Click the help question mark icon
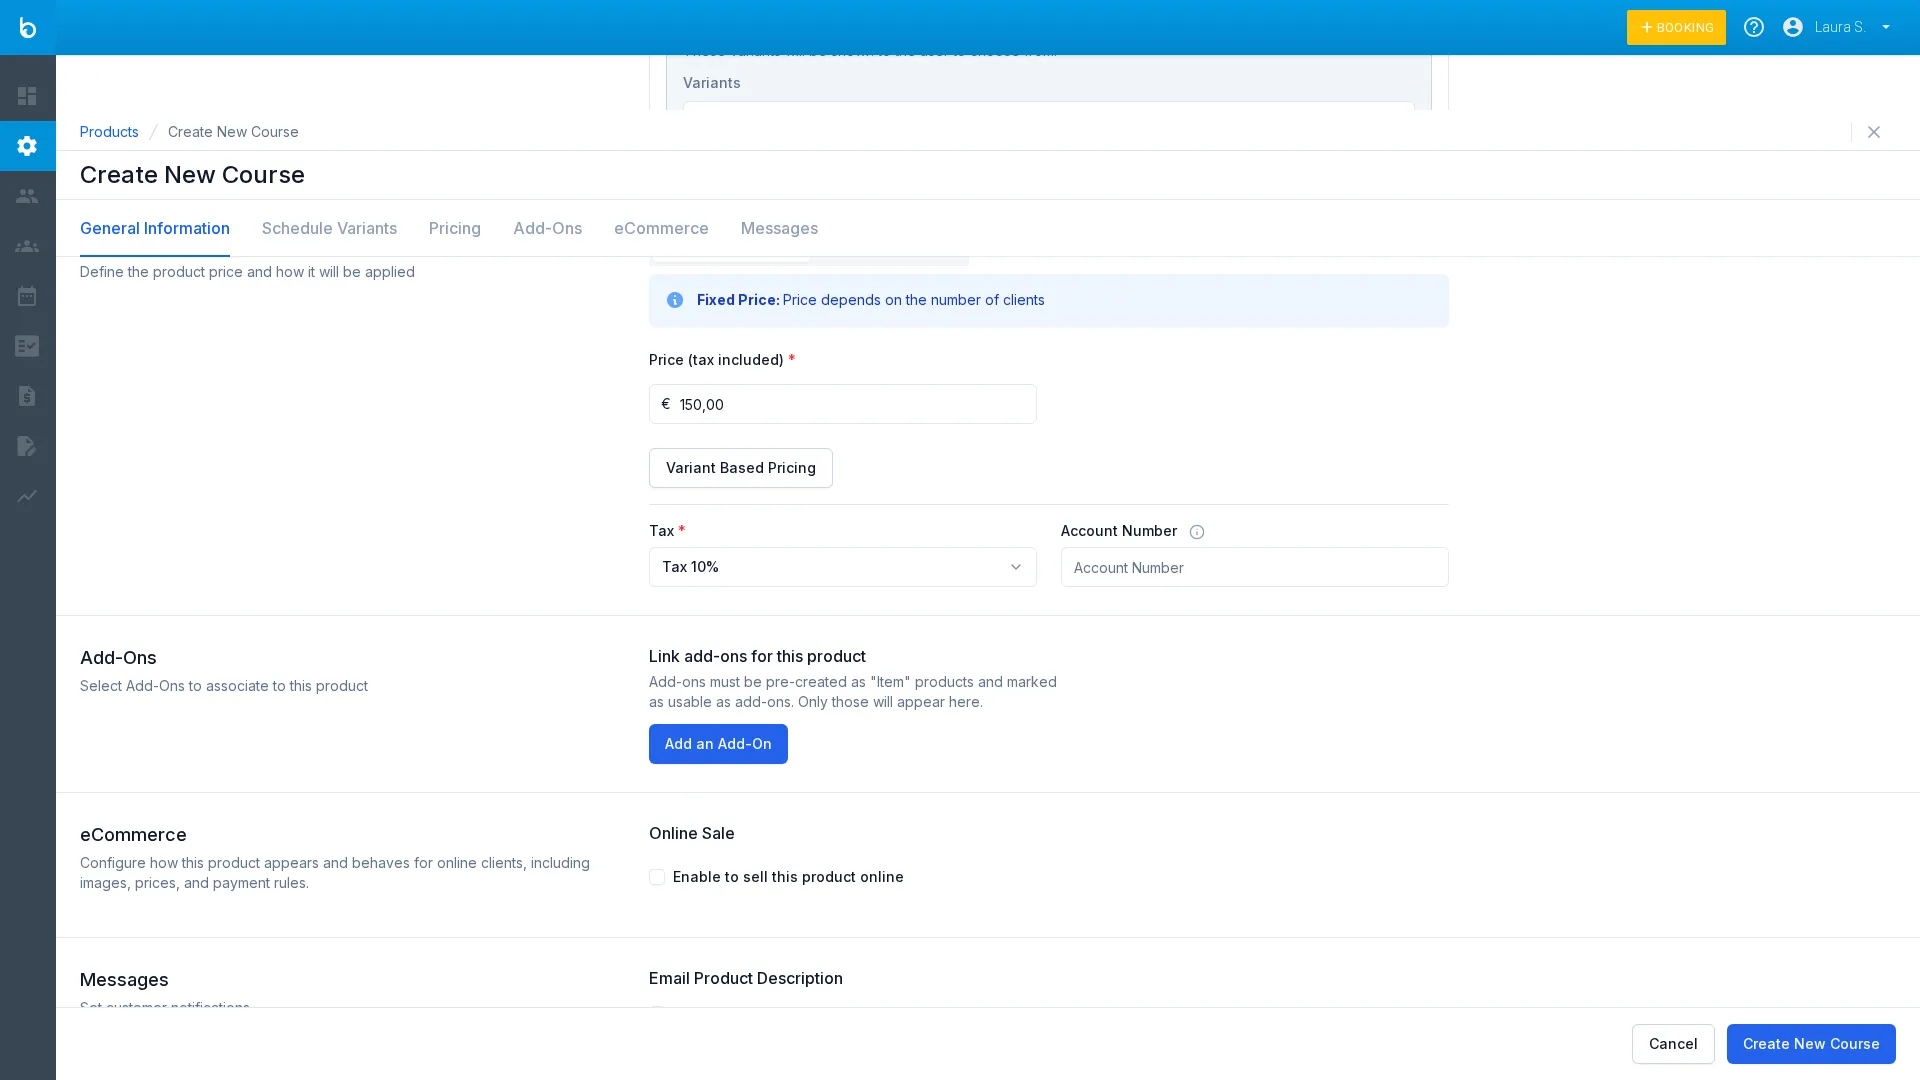The image size is (1920, 1080). 1753,27
